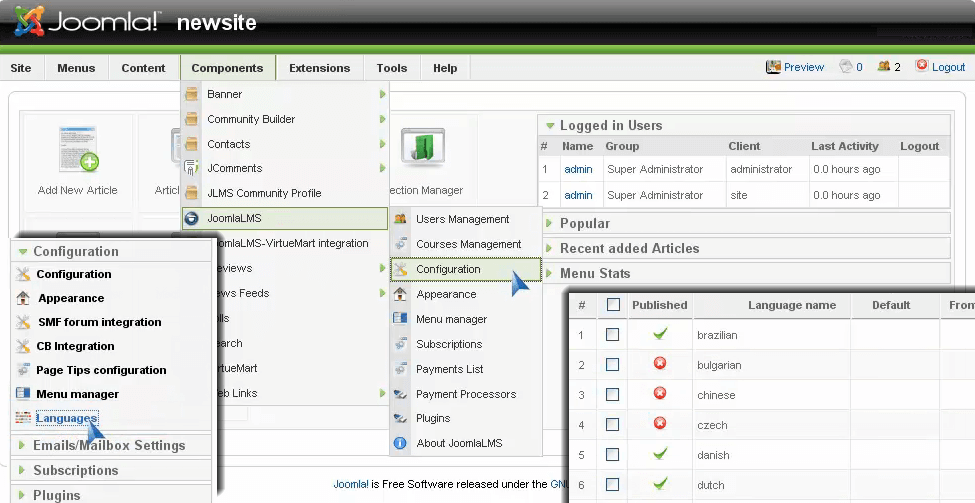Click the first admin user link
Screen dimensions: 975x503
pos(578,169)
